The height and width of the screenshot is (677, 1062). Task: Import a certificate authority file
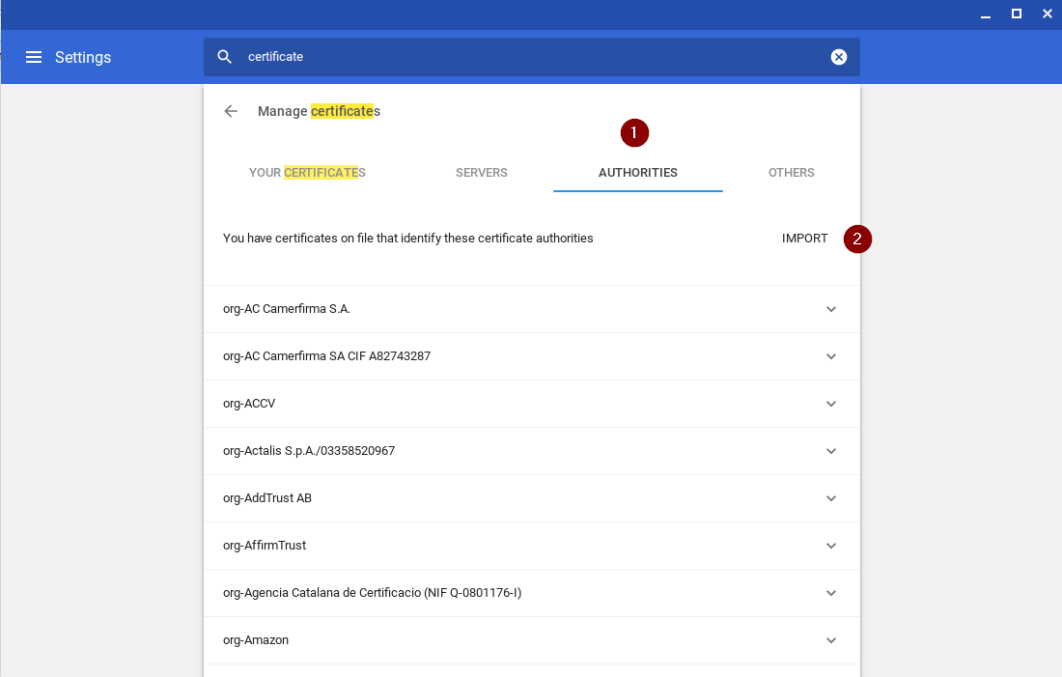[805, 238]
